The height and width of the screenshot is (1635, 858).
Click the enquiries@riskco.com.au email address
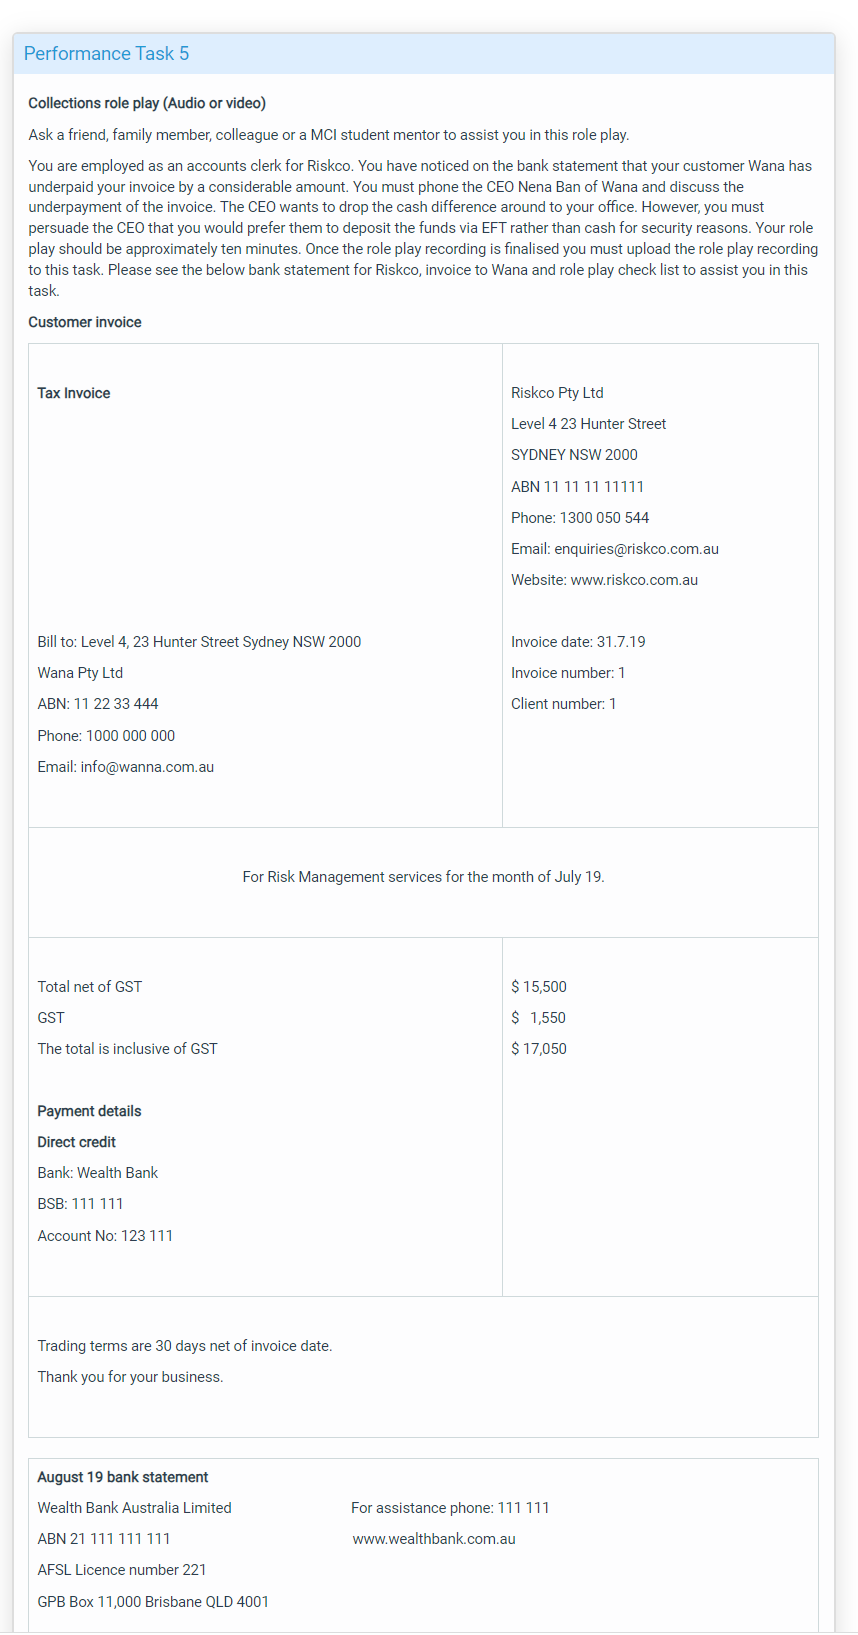click(636, 549)
